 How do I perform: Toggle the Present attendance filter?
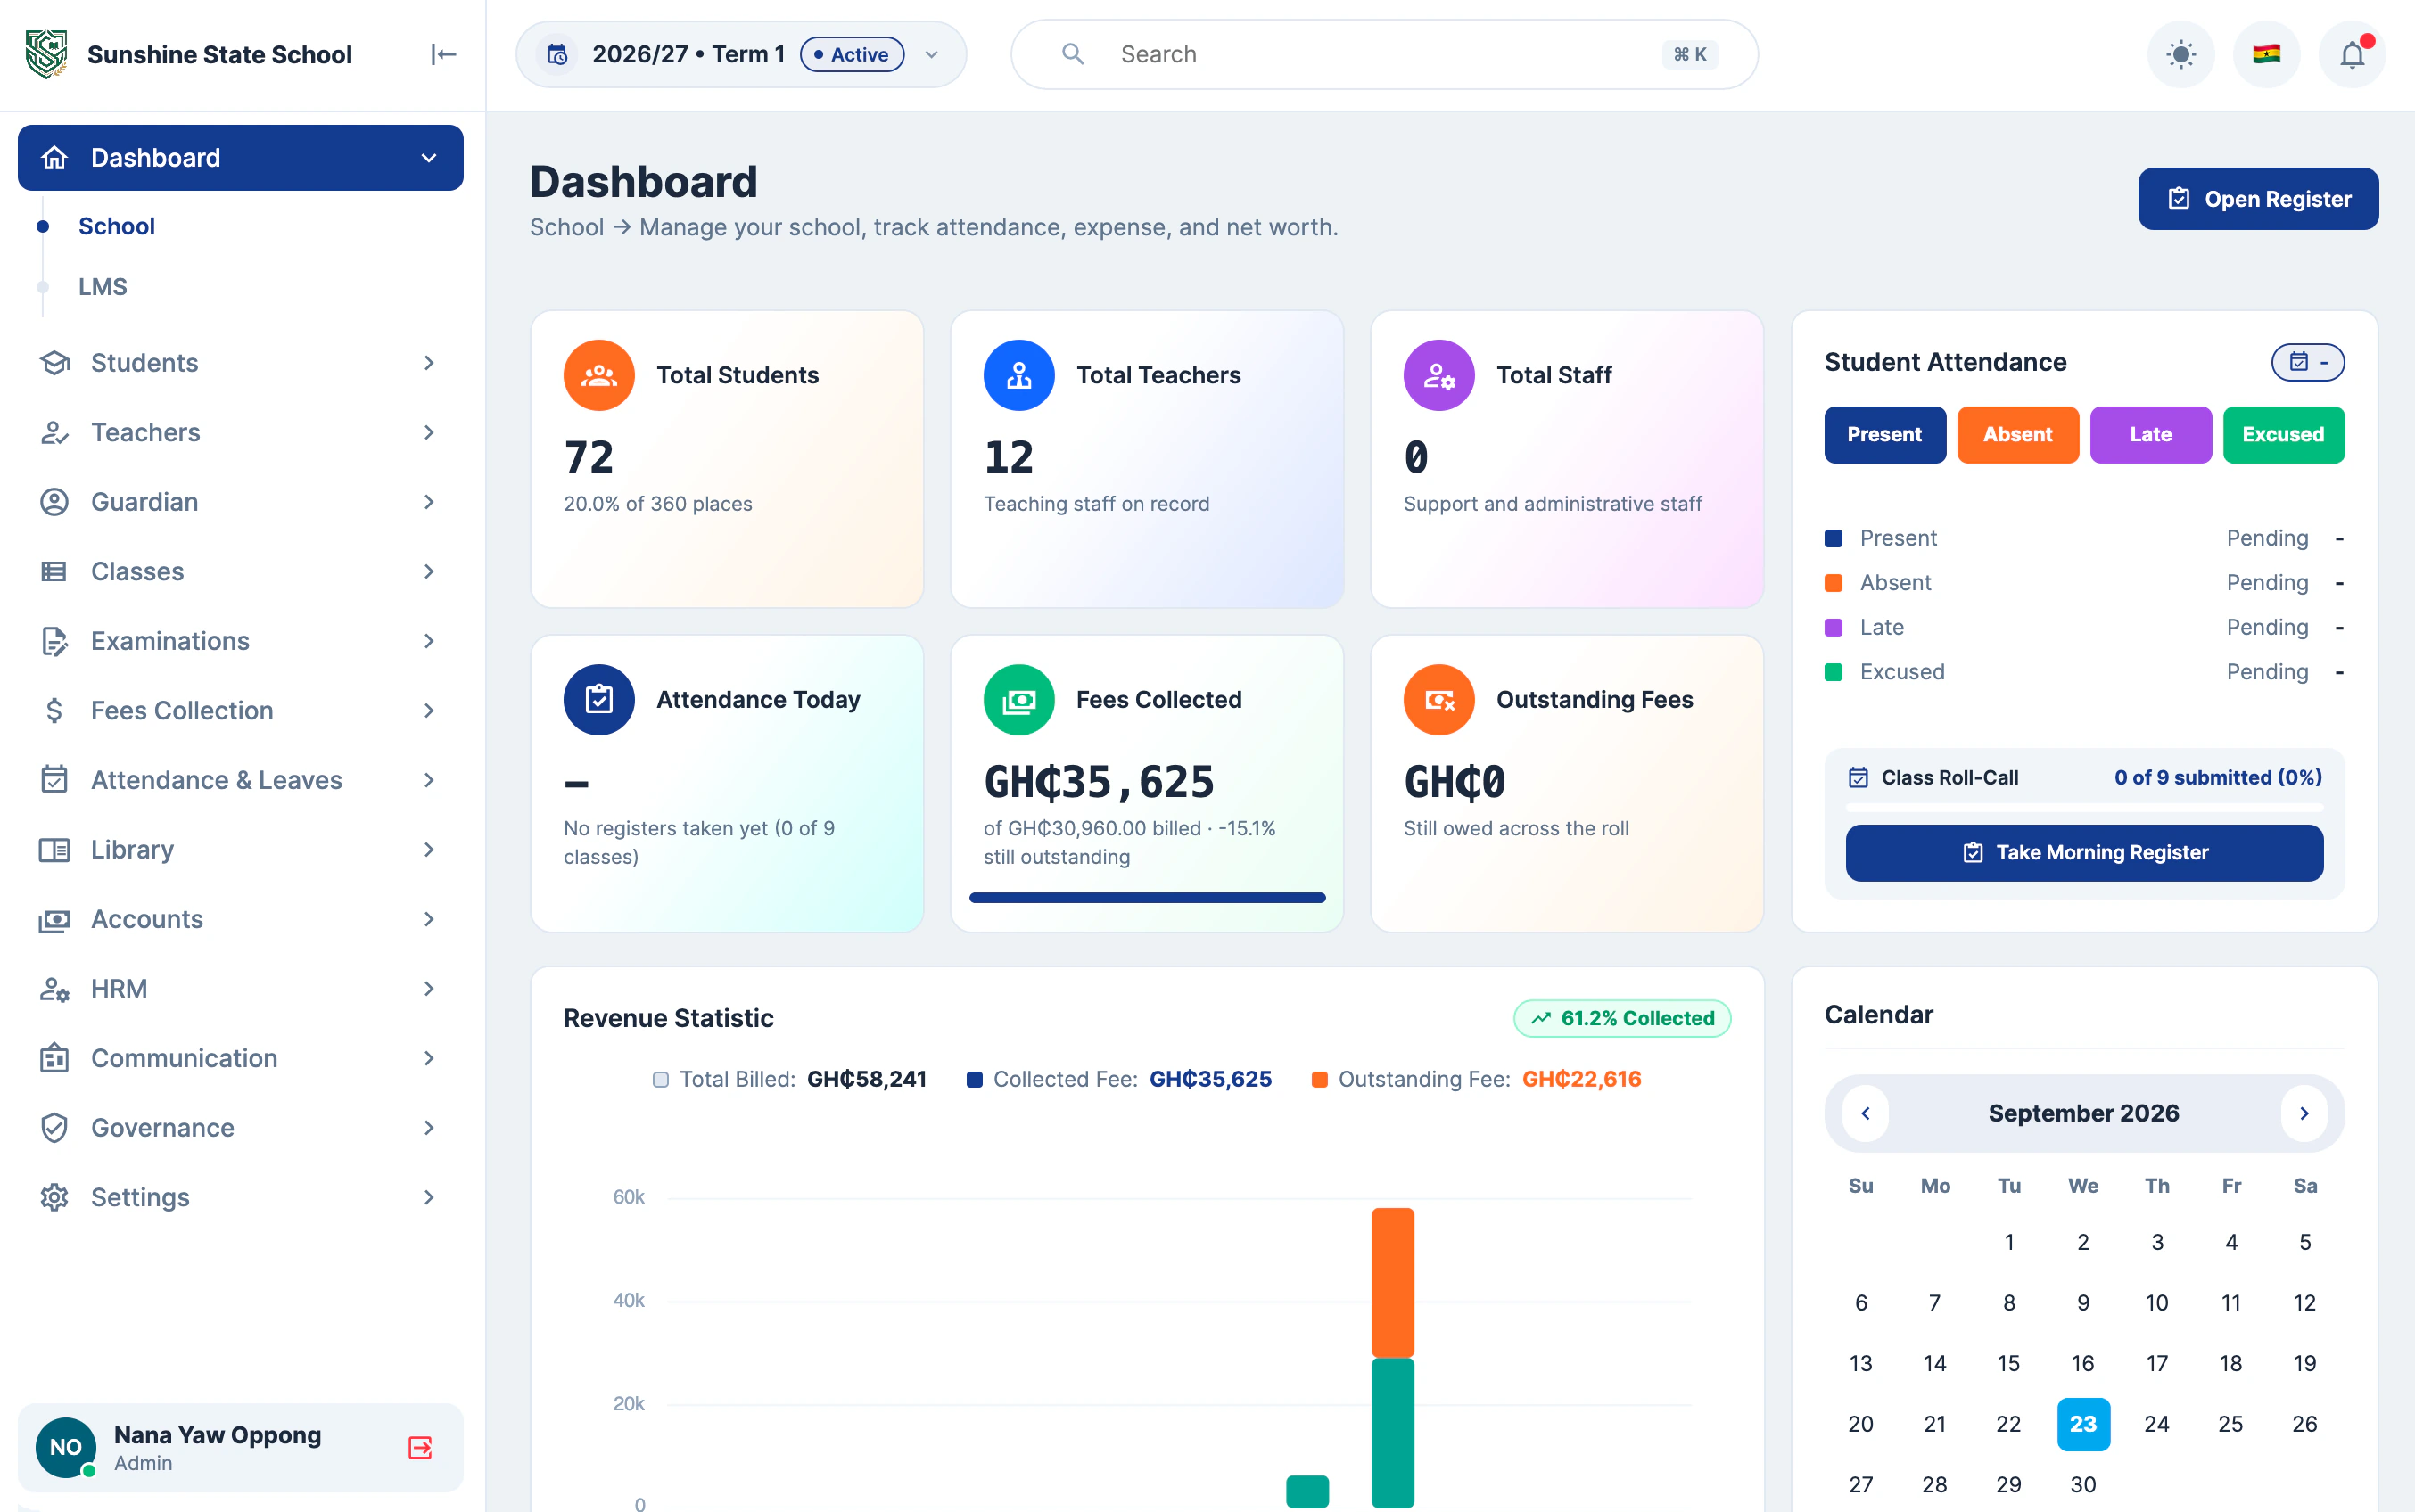tap(1885, 435)
